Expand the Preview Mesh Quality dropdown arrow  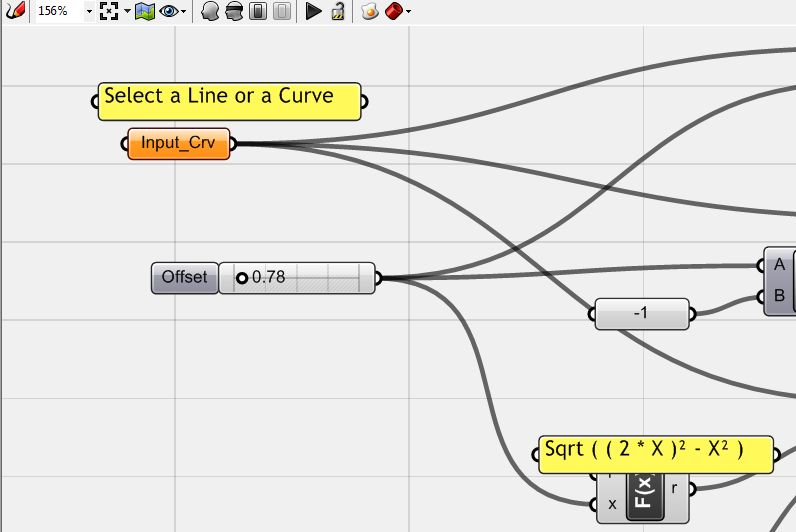[x=408, y=12]
